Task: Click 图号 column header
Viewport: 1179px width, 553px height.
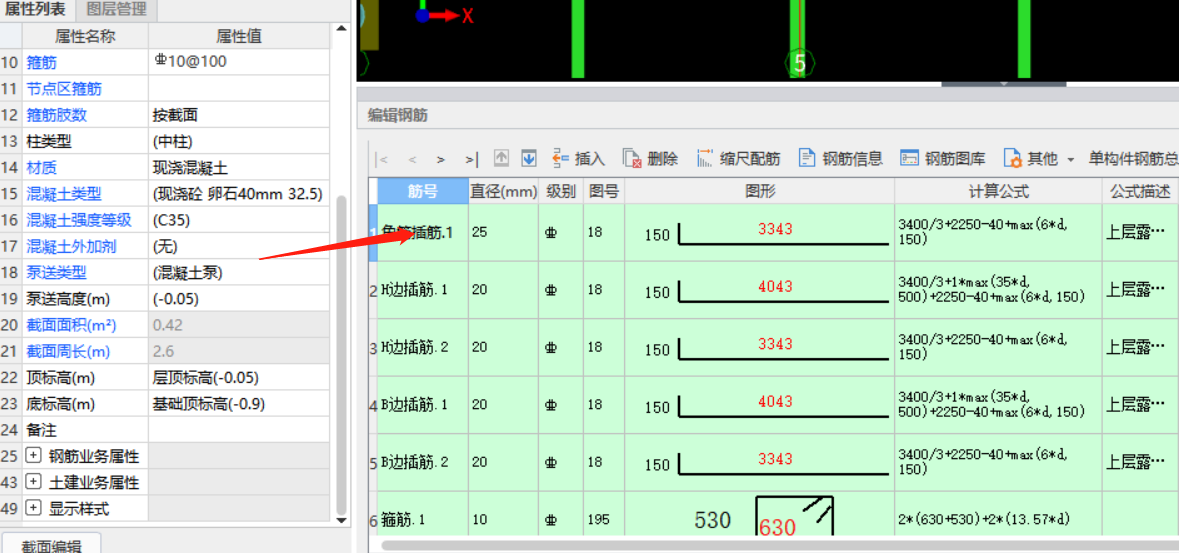Action: [604, 191]
